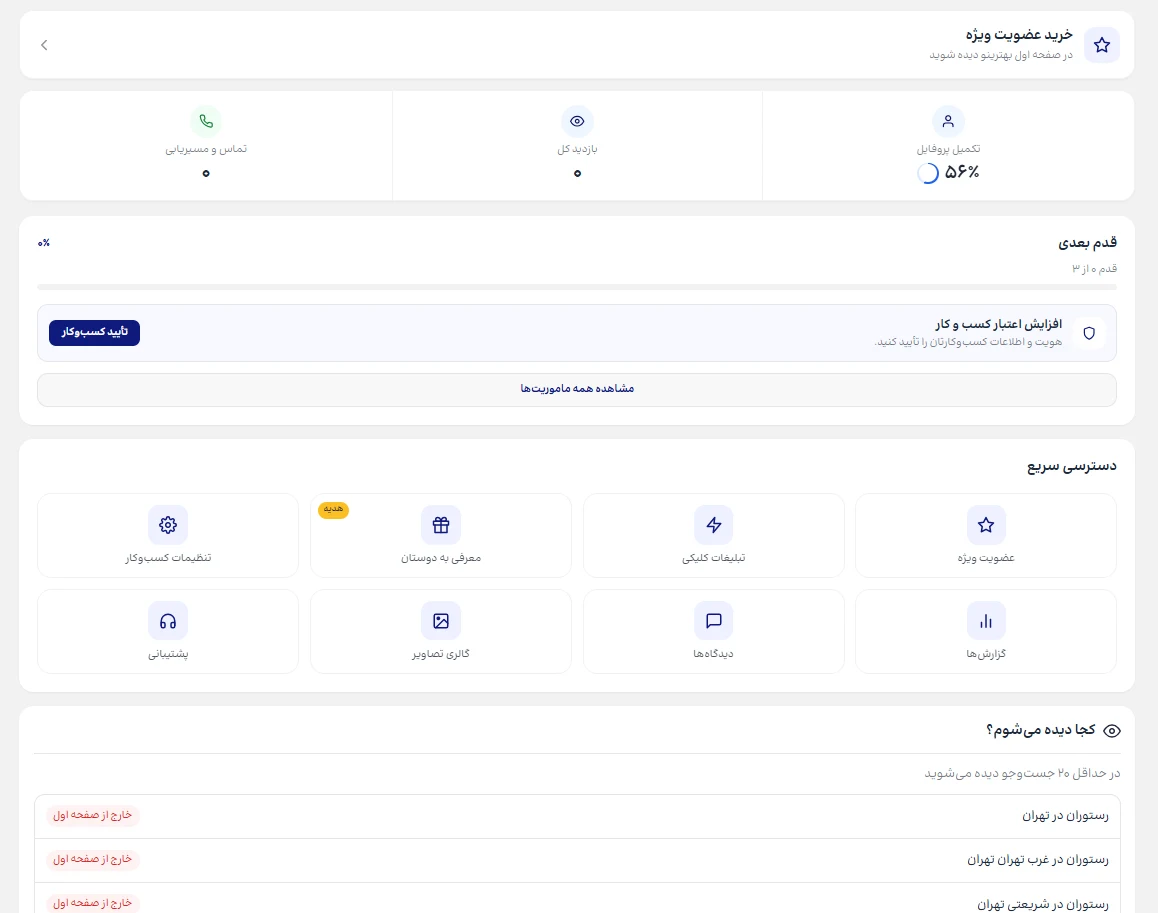
Task: Click the قدم بعدی progress bar
Action: coord(577,287)
